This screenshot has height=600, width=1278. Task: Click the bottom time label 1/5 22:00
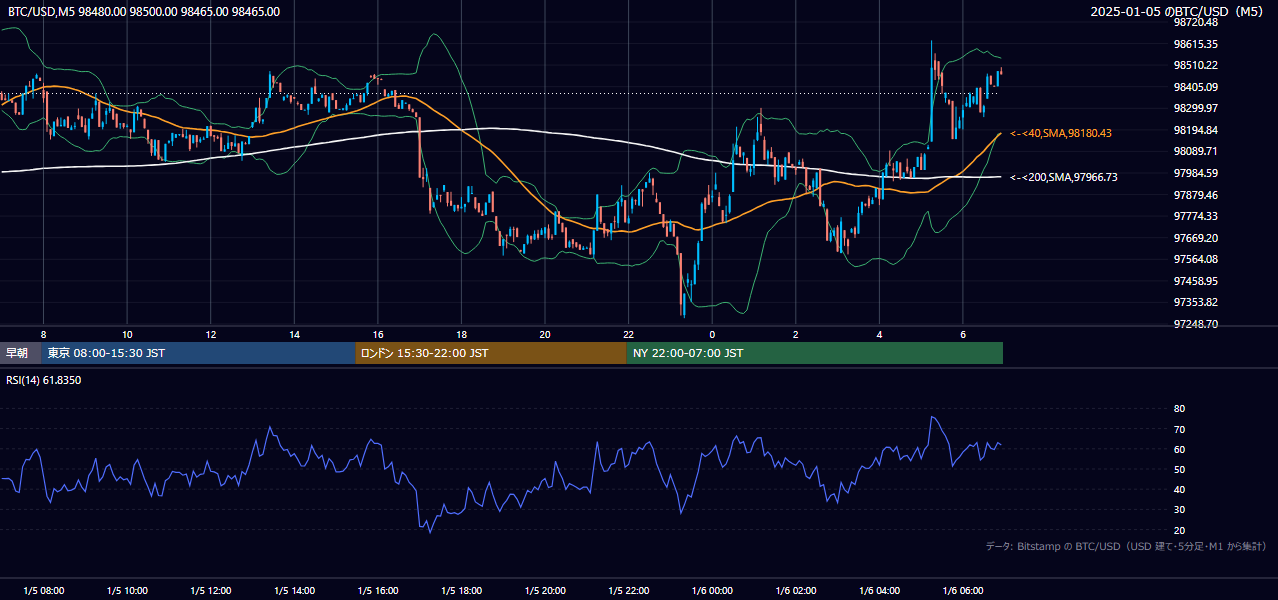(x=628, y=591)
